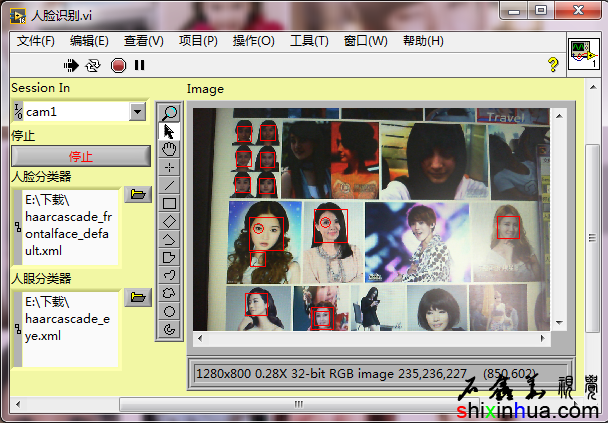Screen dimensions: 608x423
Task: Select the Oval ROI tool
Action: [x=170, y=311]
